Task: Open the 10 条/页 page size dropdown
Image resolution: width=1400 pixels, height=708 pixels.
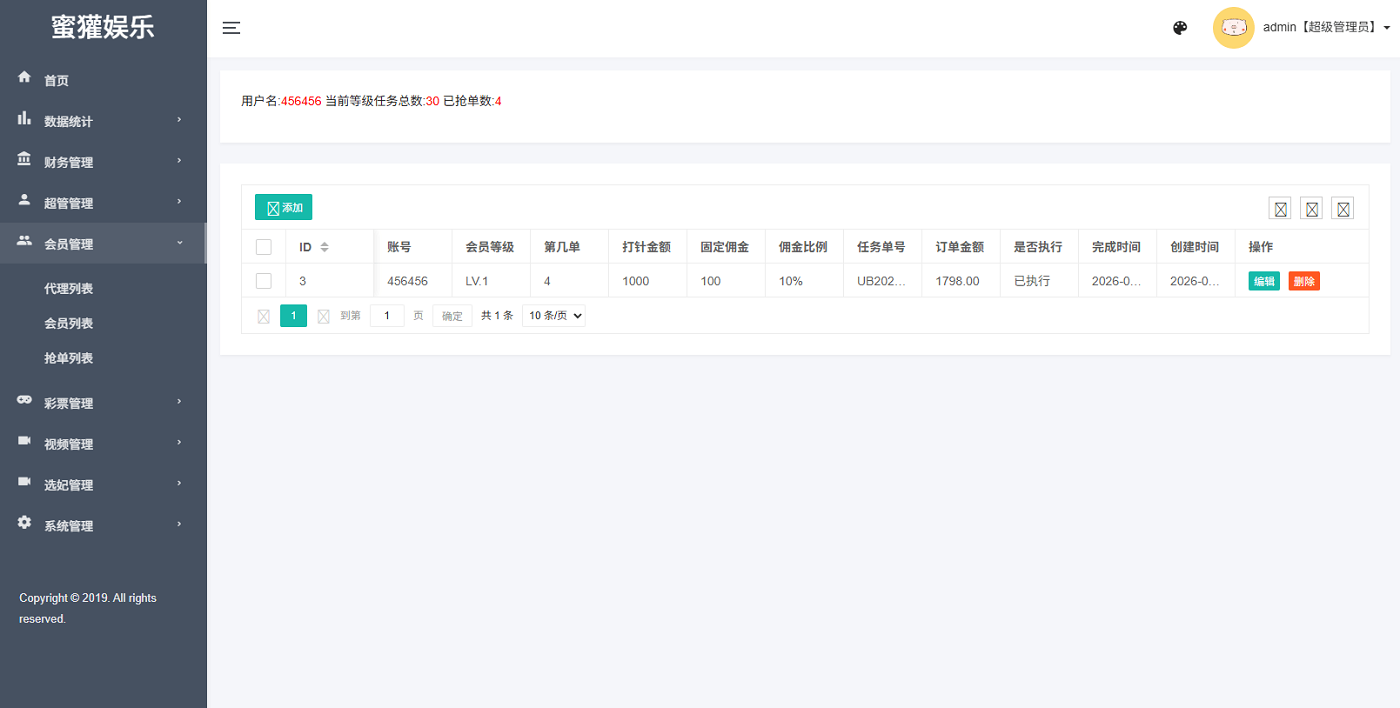Action: pos(554,316)
